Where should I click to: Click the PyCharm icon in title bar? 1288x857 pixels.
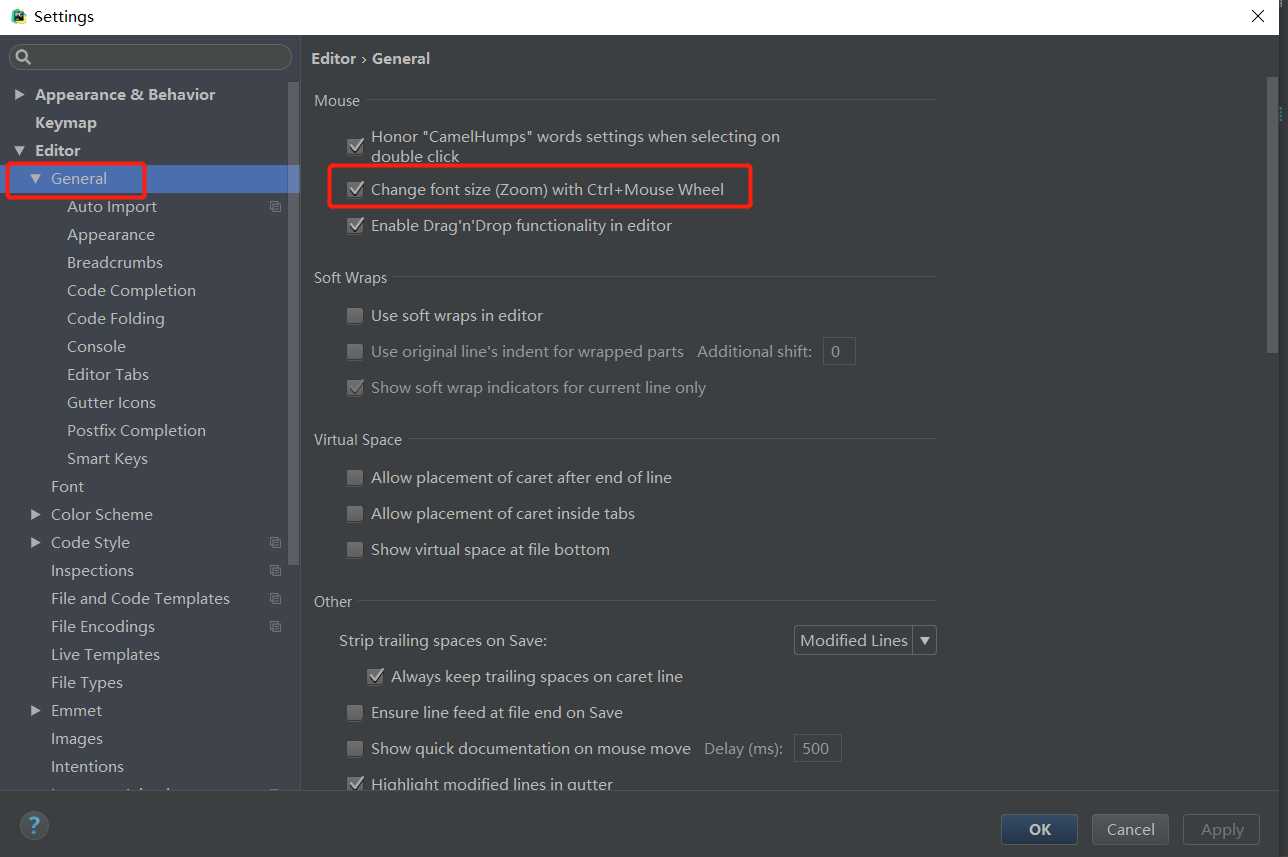[x=17, y=16]
